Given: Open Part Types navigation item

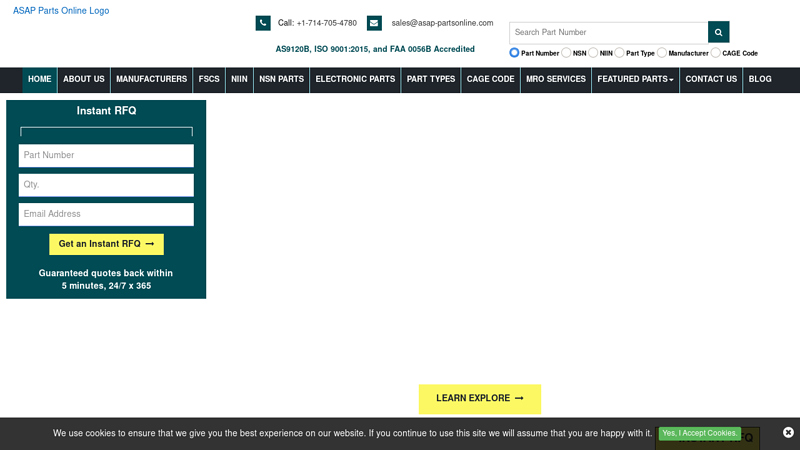Looking at the screenshot, I should 431,80.
